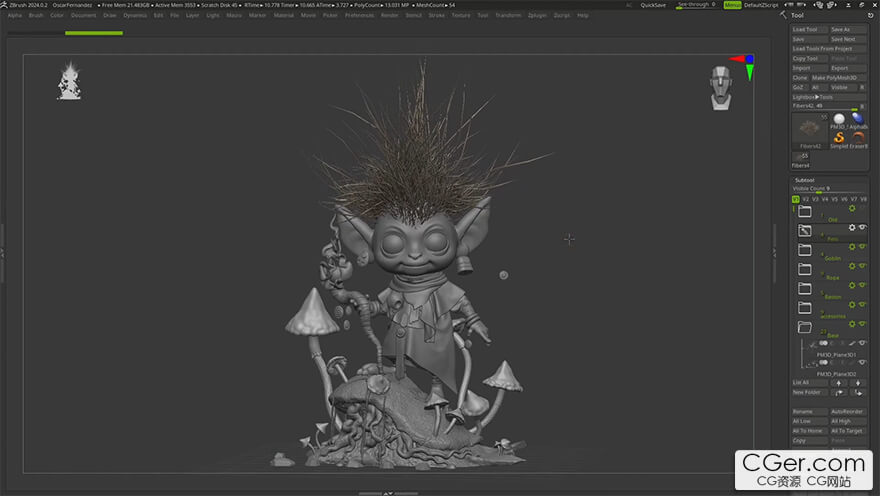Screen dimensions: 880x496
Task: Select subtool visibility set V2
Action: point(805,199)
